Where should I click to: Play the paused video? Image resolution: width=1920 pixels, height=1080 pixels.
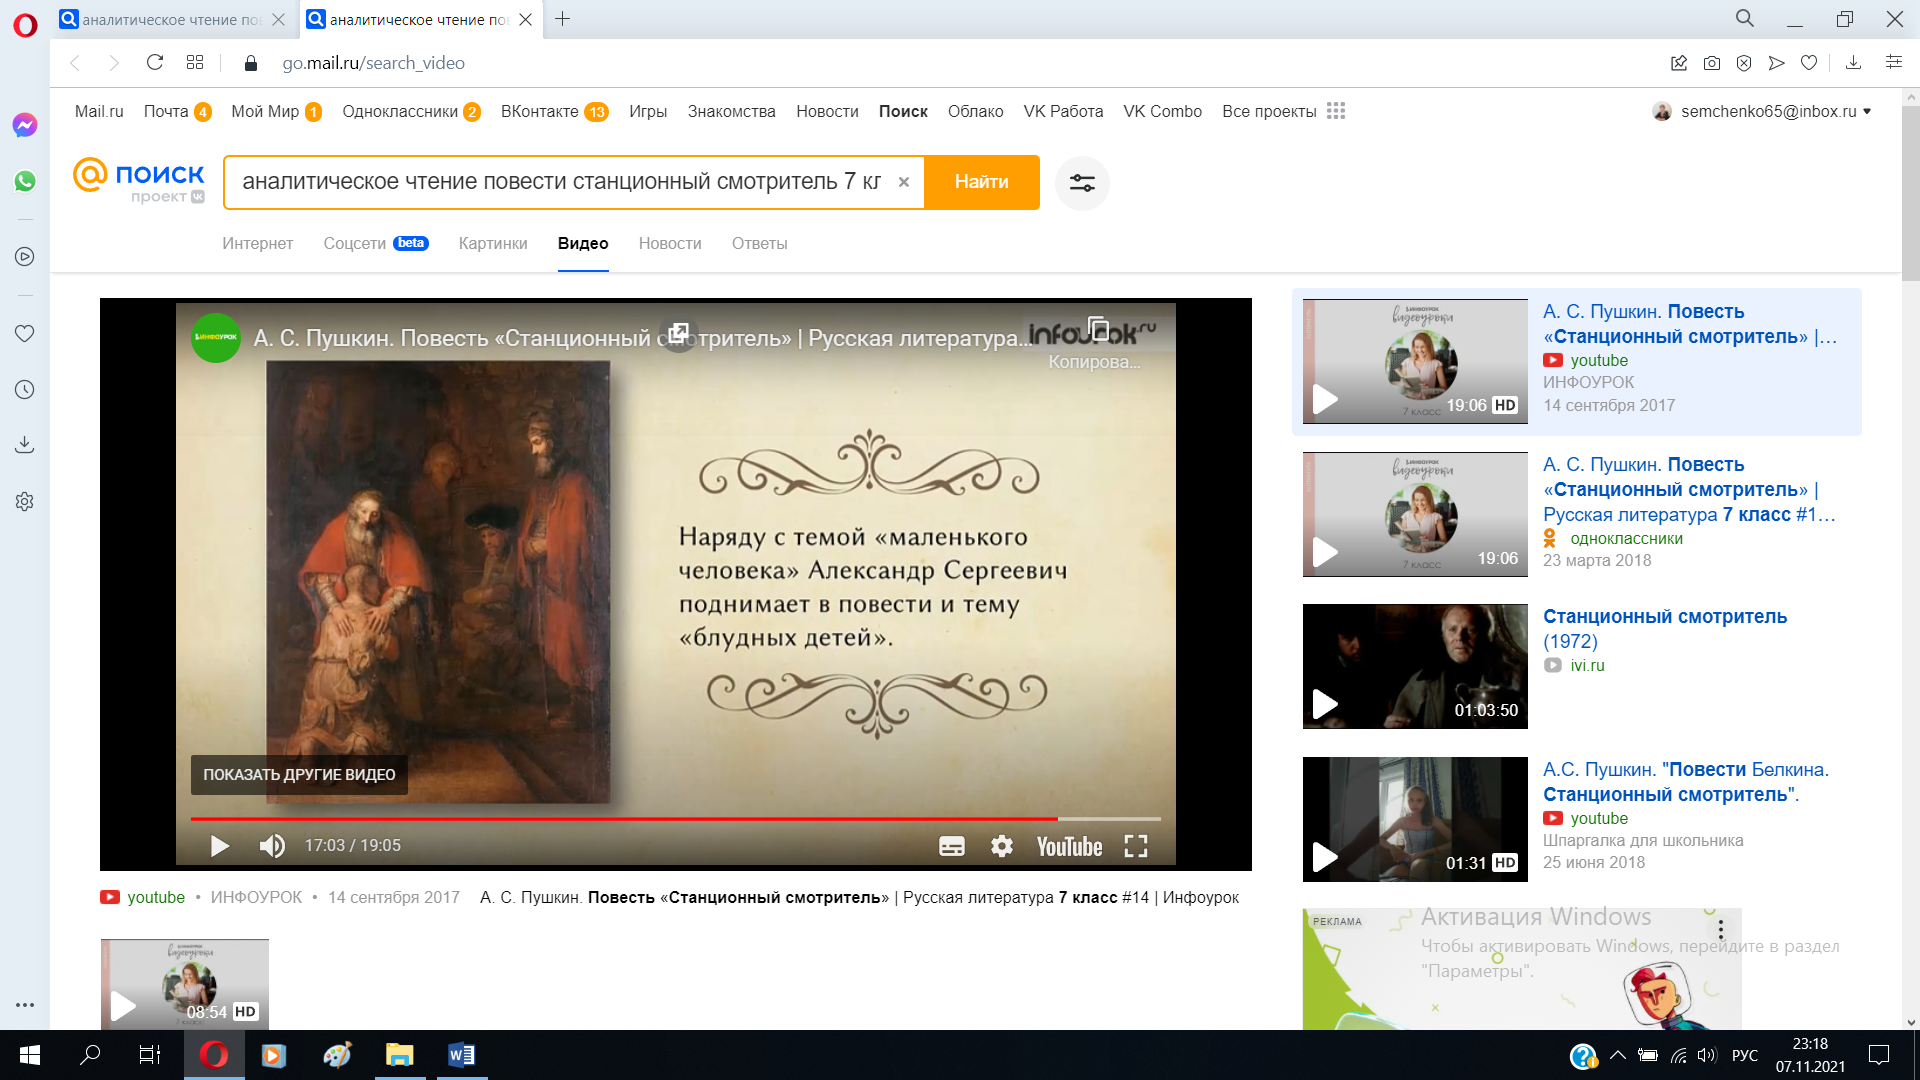coord(220,846)
